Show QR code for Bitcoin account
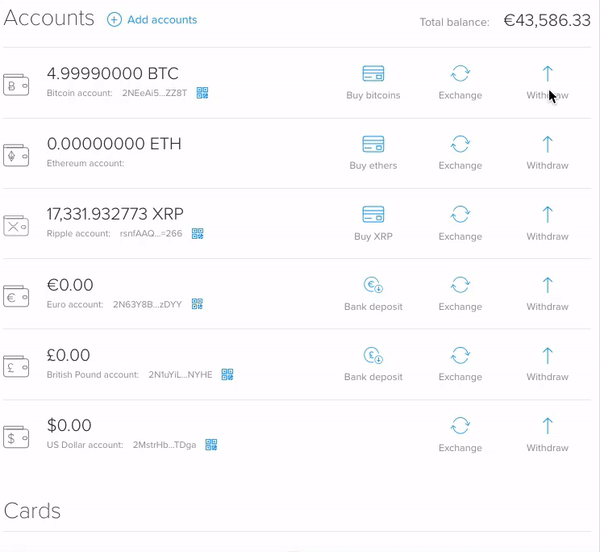The width and height of the screenshot is (600, 552). 202,93
